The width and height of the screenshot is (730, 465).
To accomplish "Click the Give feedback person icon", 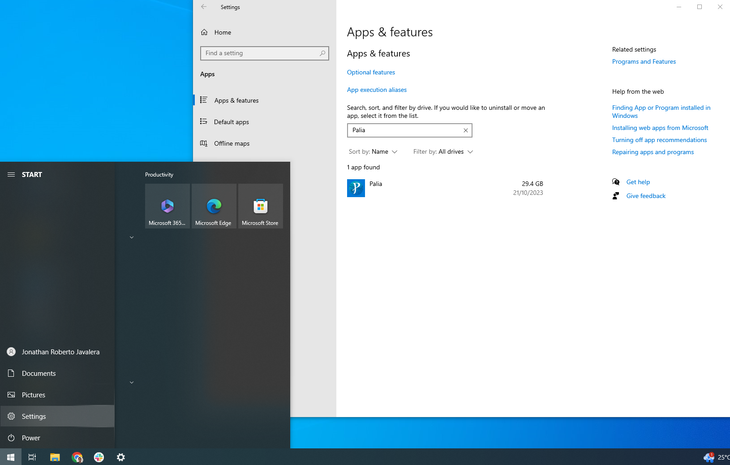I will point(616,195).
